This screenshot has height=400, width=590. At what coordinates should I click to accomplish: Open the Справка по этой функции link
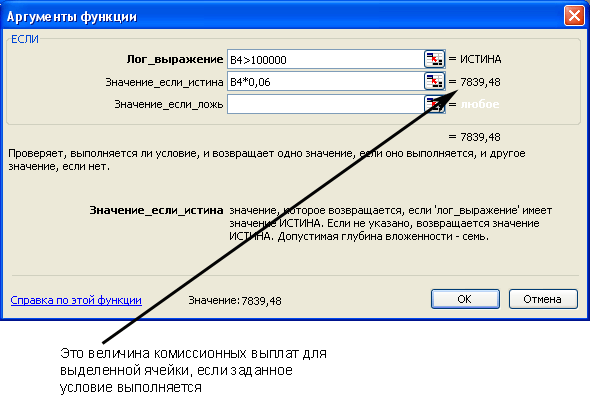point(76,300)
